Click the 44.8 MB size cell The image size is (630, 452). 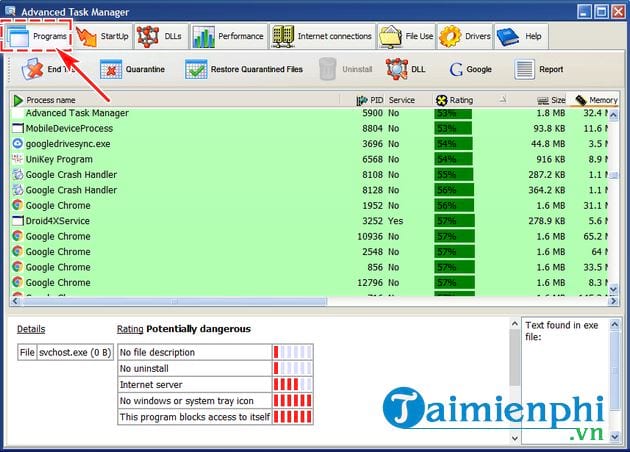[548, 144]
